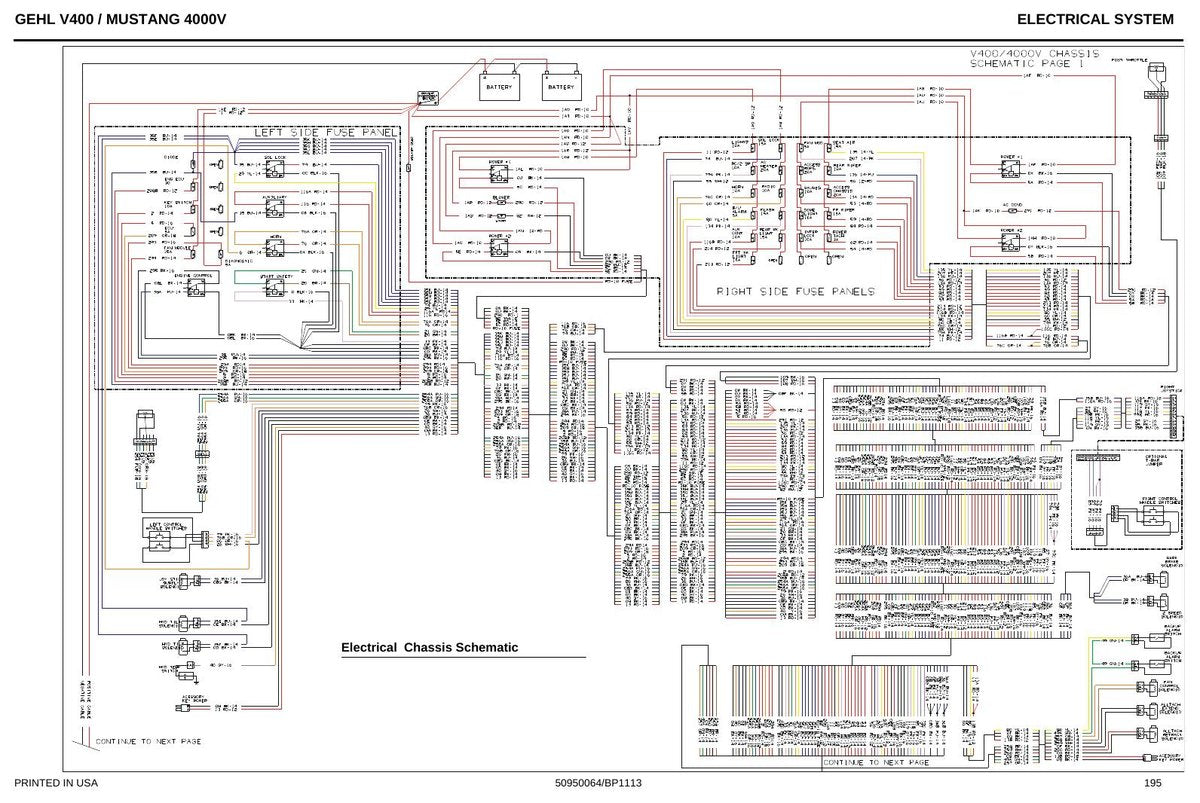Click the Foot Throttle connector symbol
Viewport: 1200px width, 803px height.
coord(1156,71)
